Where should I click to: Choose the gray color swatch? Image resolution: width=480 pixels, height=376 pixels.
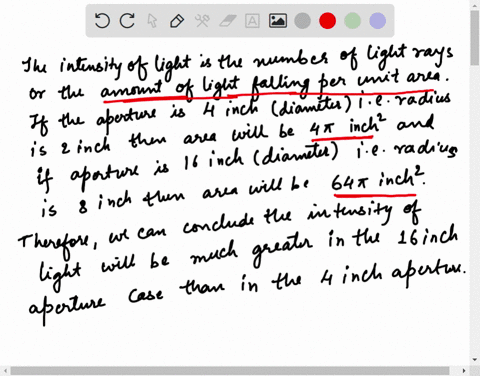pyautogui.click(x=303, y=21)
